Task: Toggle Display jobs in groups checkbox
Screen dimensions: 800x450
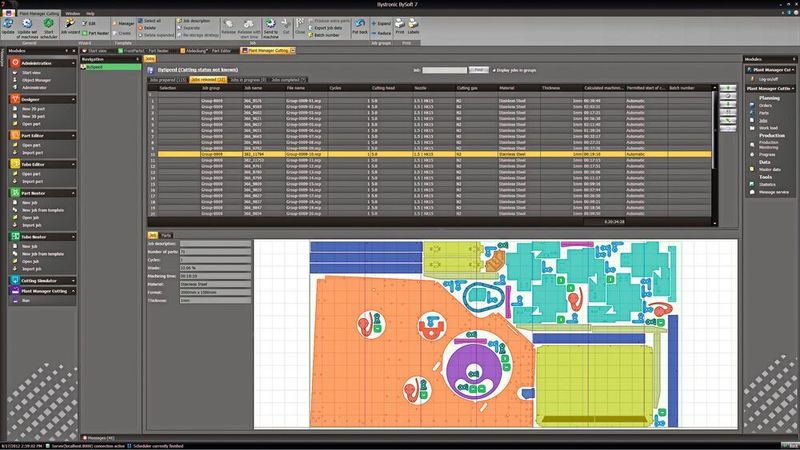Action: point(494,70)
